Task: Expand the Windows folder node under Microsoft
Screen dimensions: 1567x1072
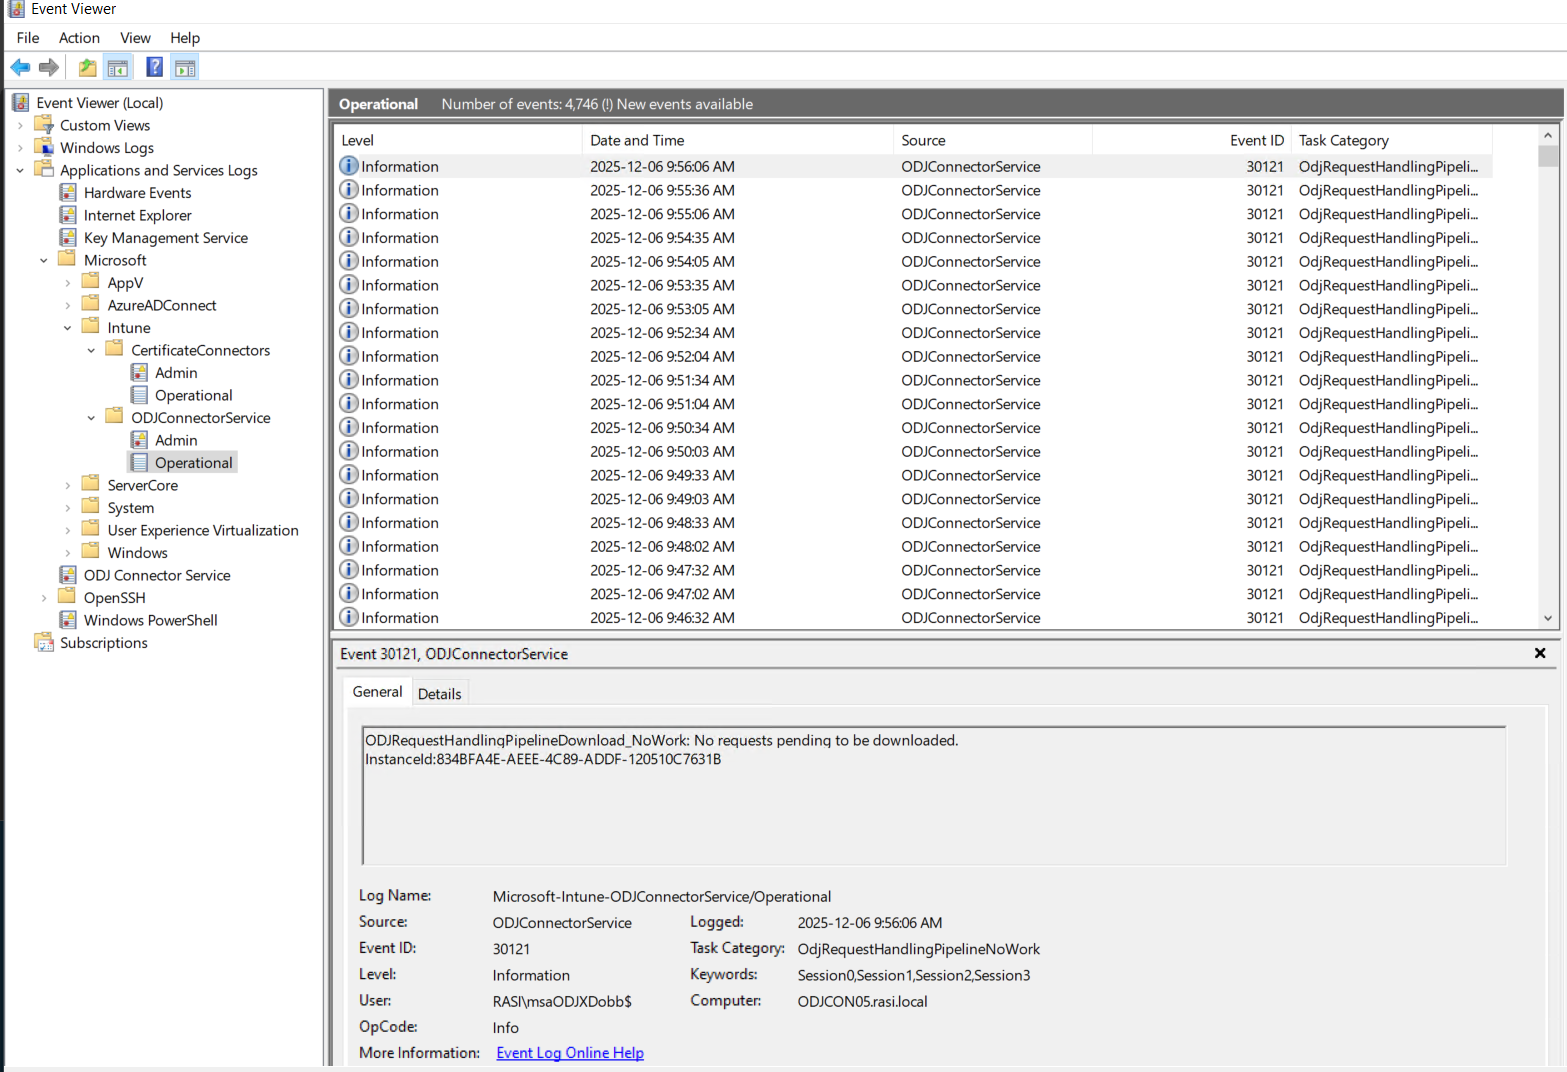Action: tap(68, 553)
